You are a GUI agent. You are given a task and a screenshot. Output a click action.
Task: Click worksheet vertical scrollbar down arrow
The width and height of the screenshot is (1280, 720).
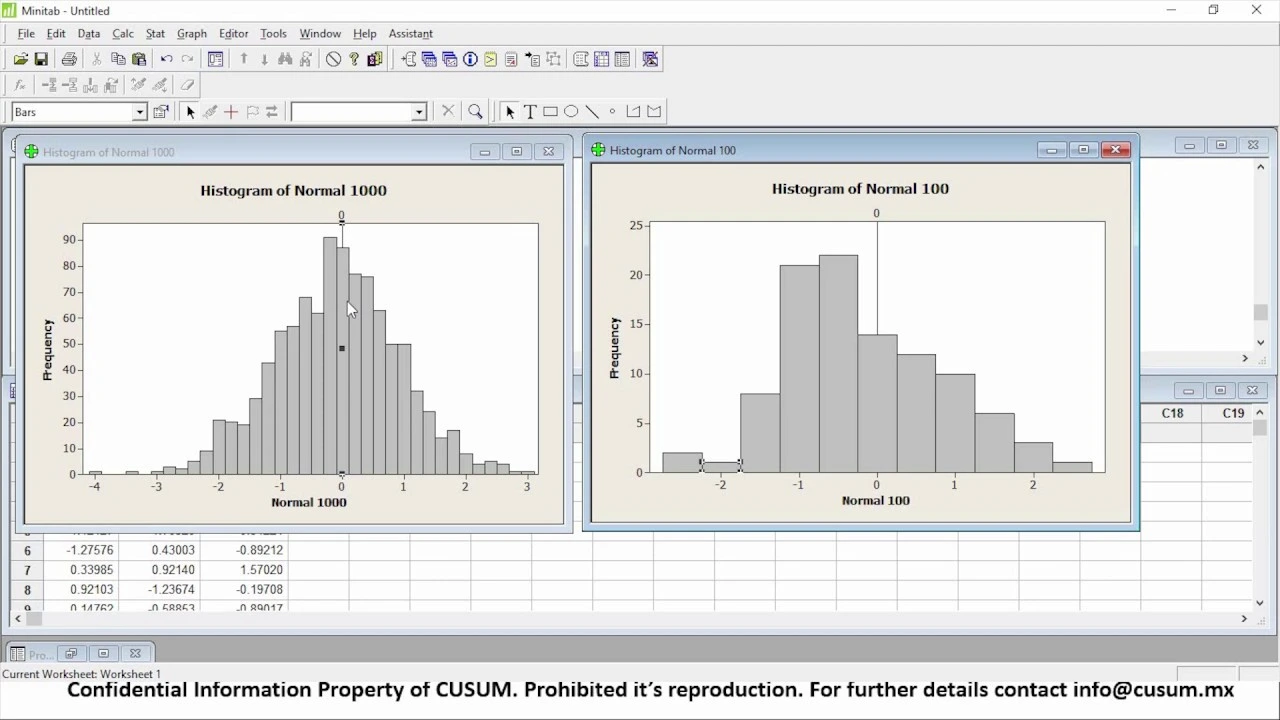[1260, 602]
